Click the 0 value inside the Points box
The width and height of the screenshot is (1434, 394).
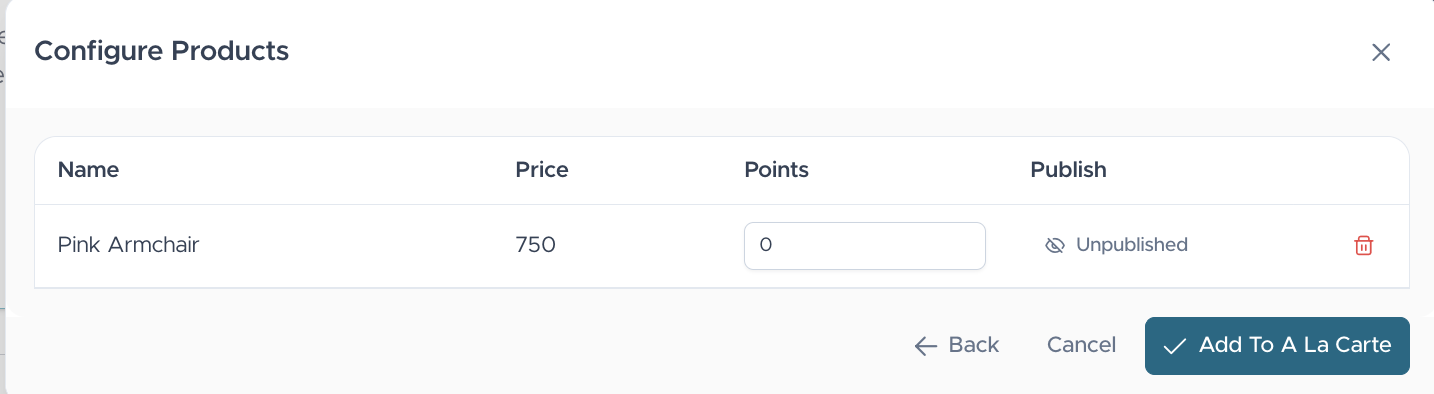(765, 245)
